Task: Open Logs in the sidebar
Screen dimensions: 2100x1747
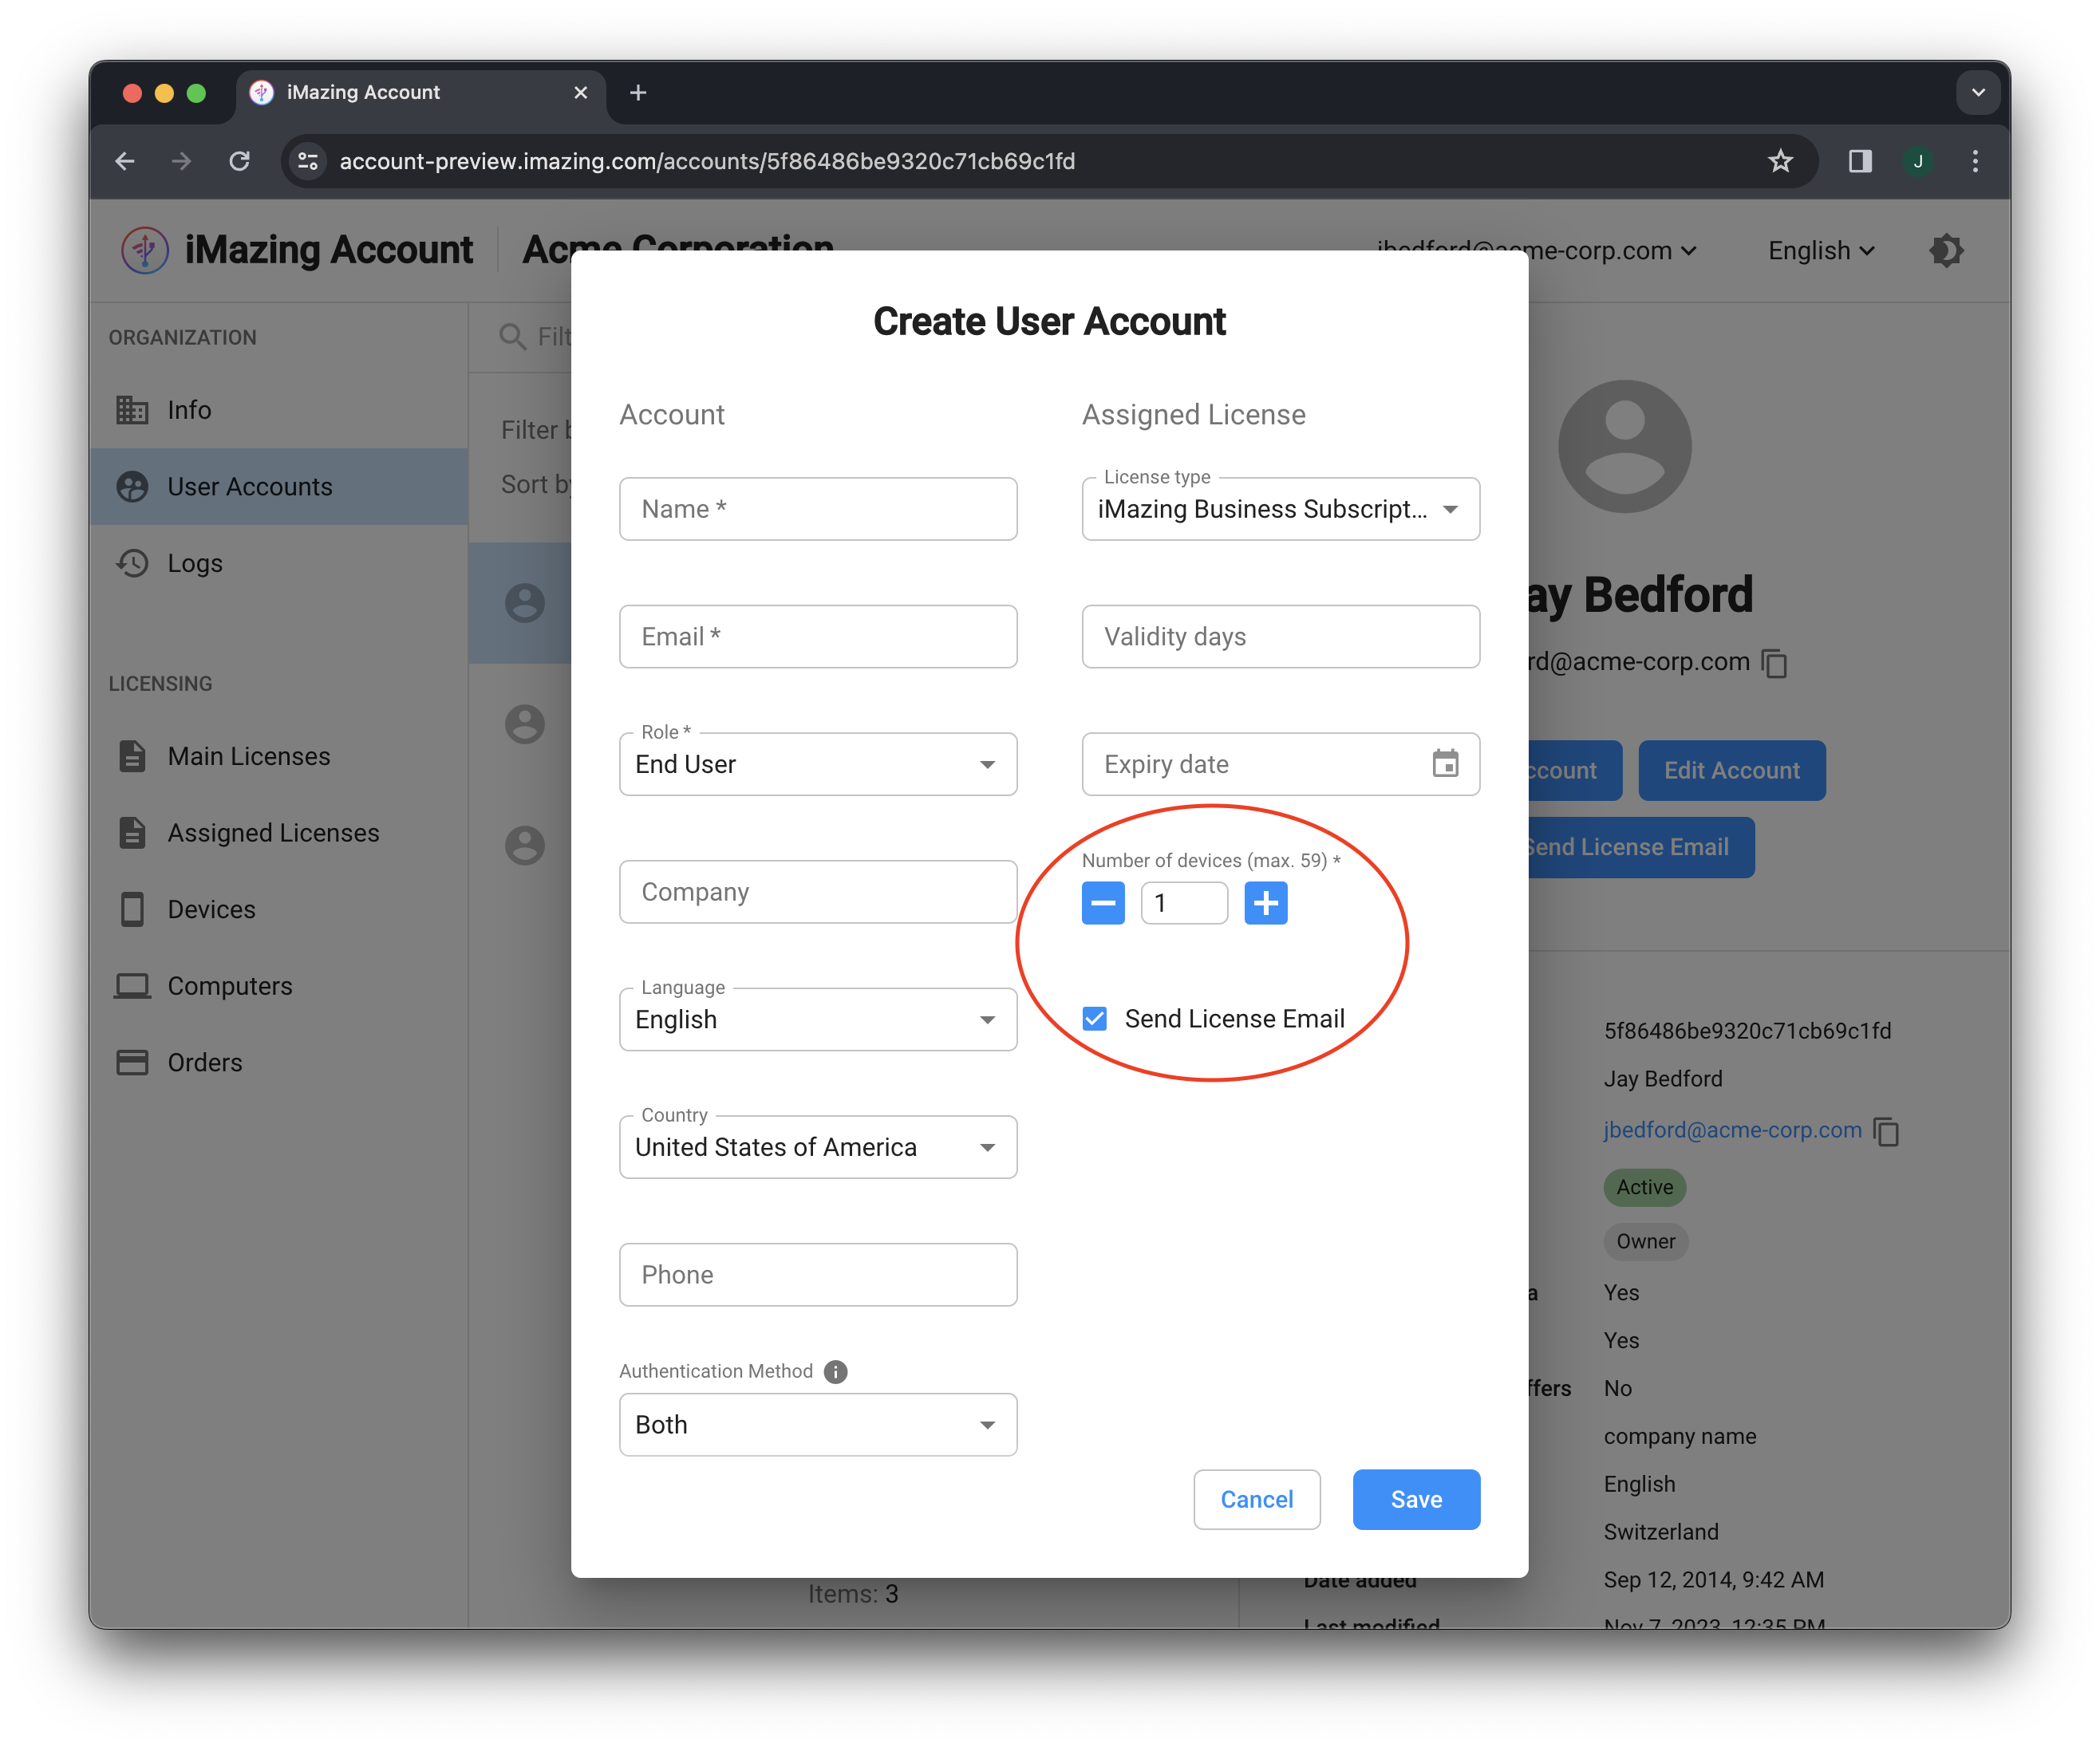Action: (279, 563)
